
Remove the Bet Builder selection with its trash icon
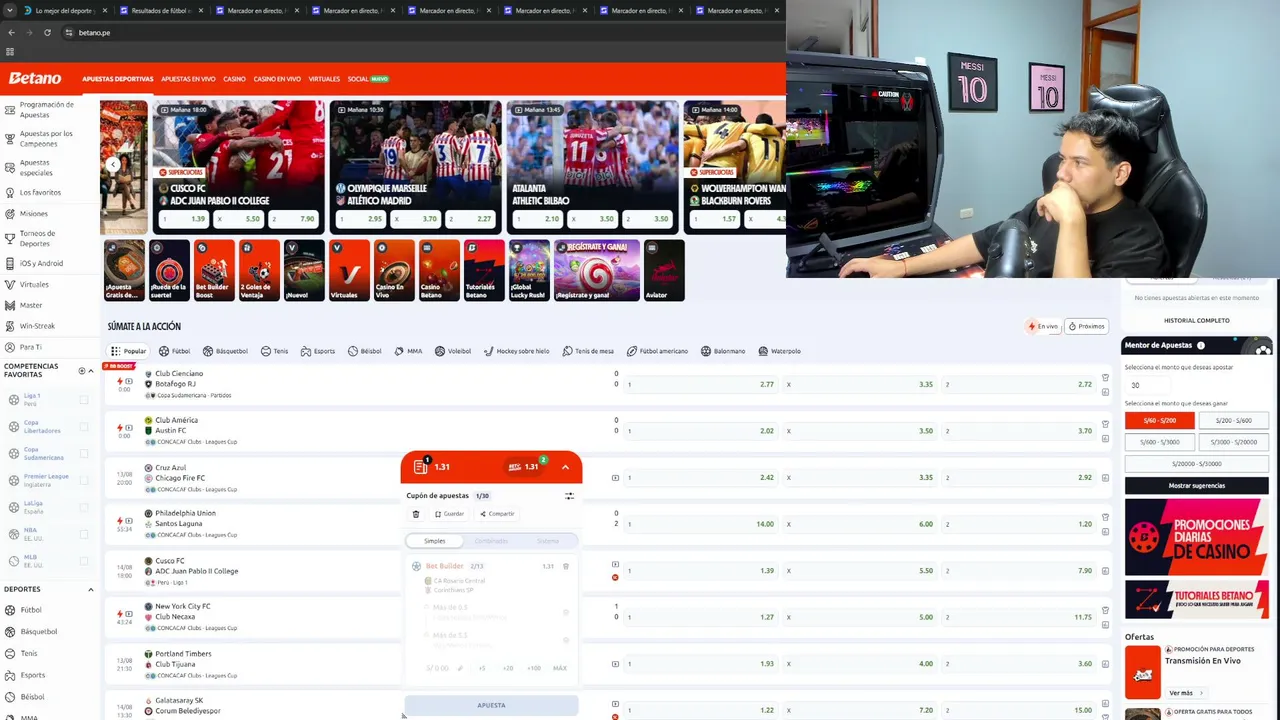pyautogui.click(x=566, y=566)
